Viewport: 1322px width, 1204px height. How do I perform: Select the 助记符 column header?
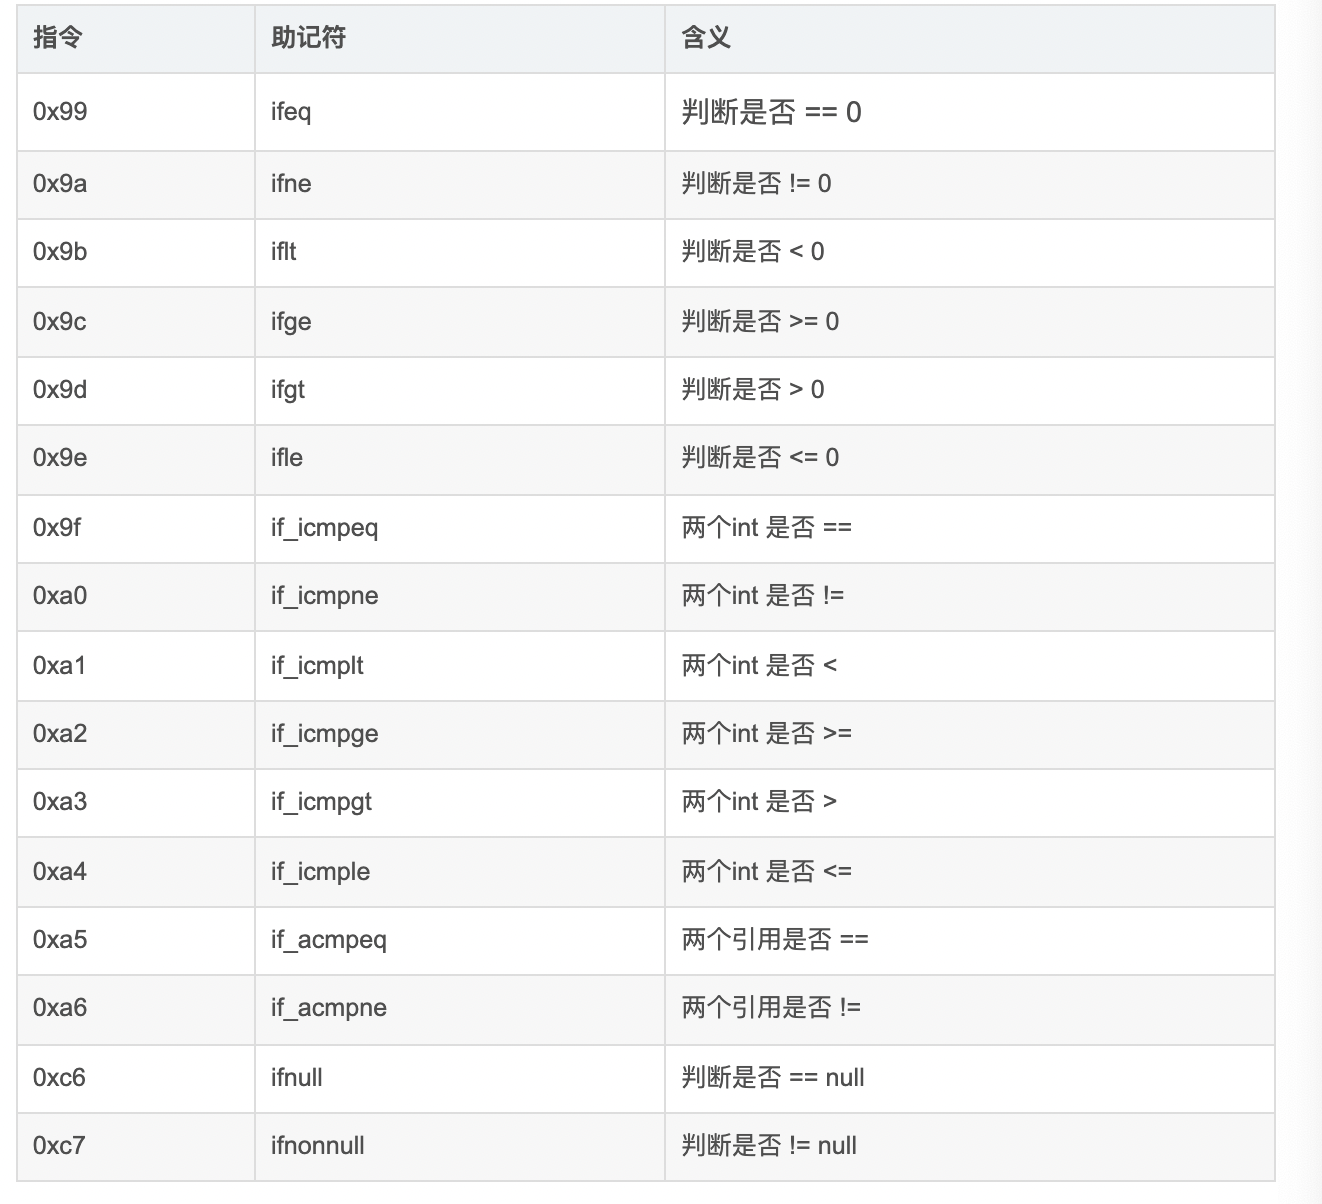[x=460, y=38]
